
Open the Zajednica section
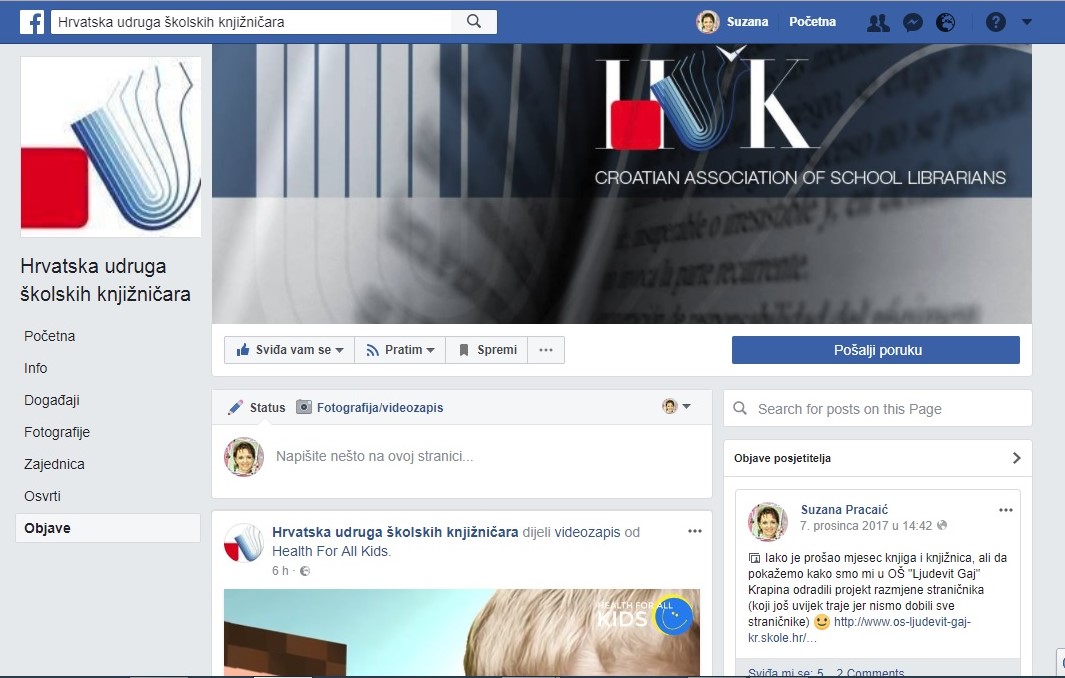(54, 464)
